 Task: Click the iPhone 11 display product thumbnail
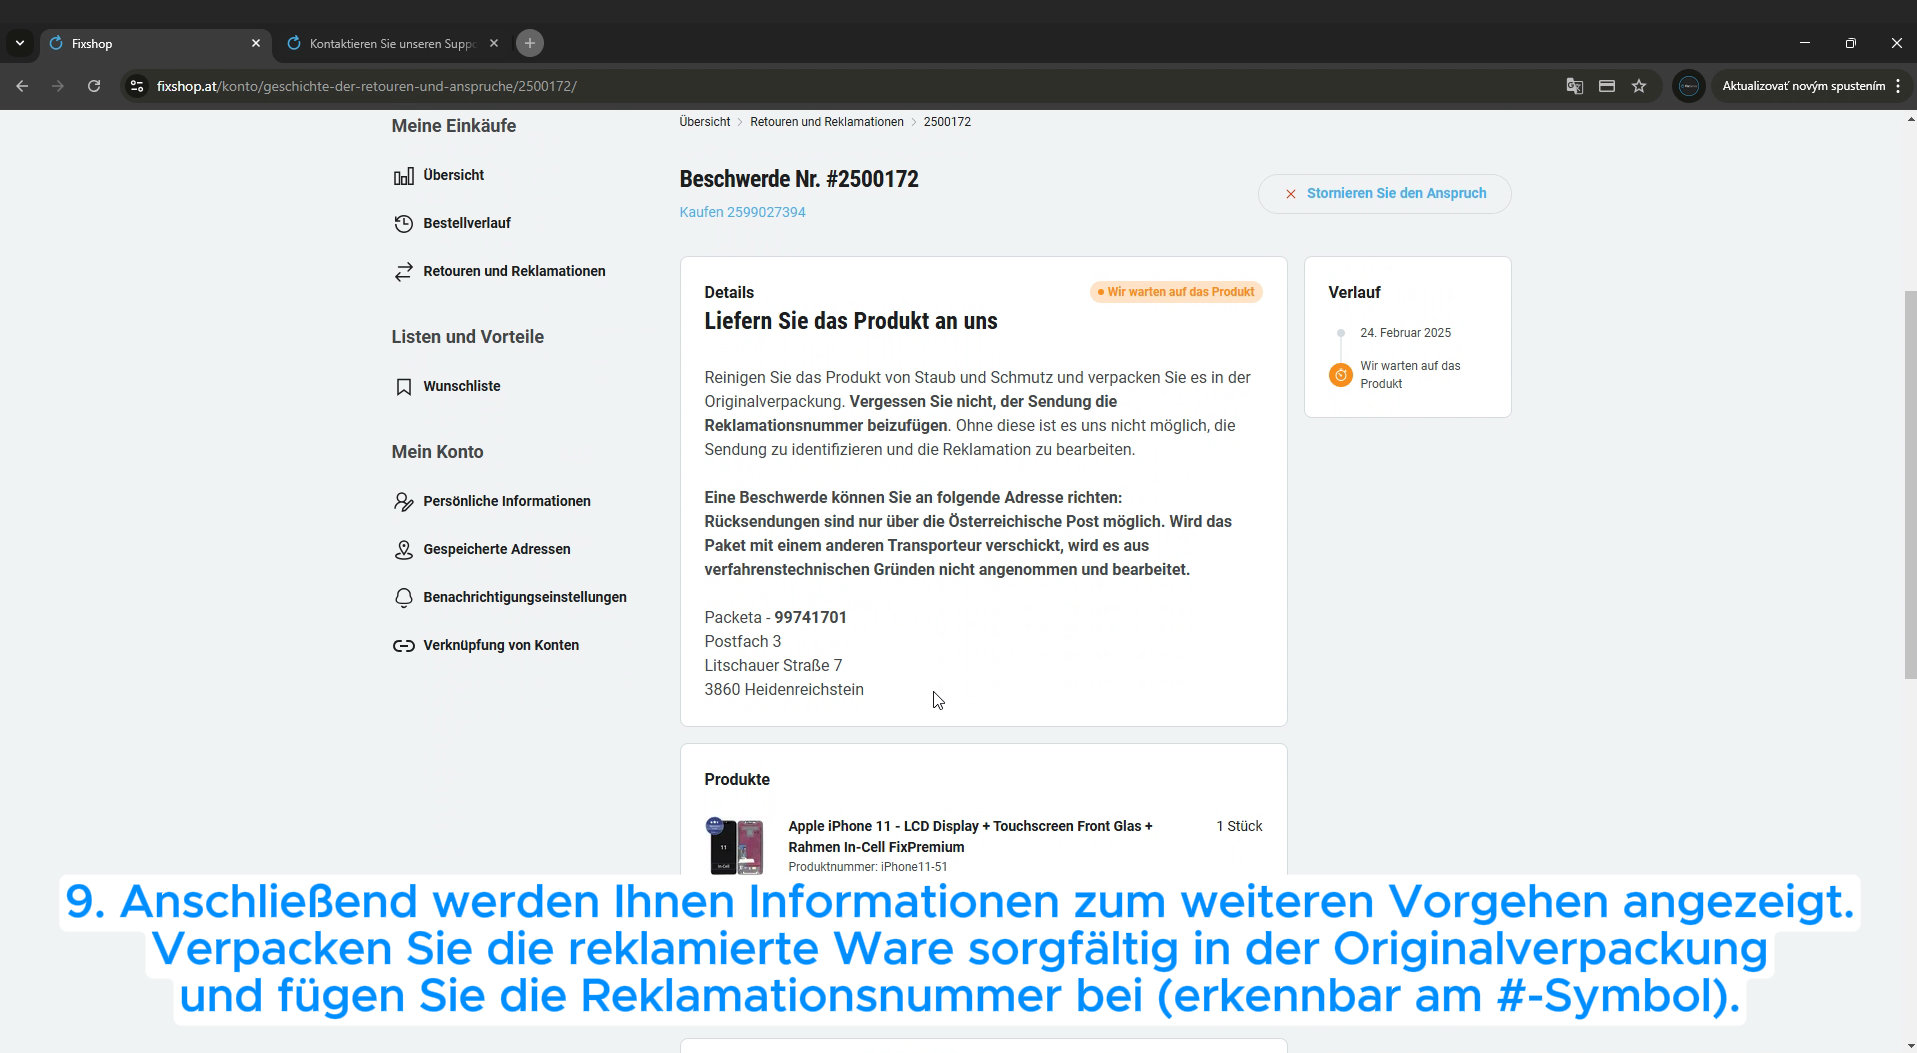tap(736, 846)
